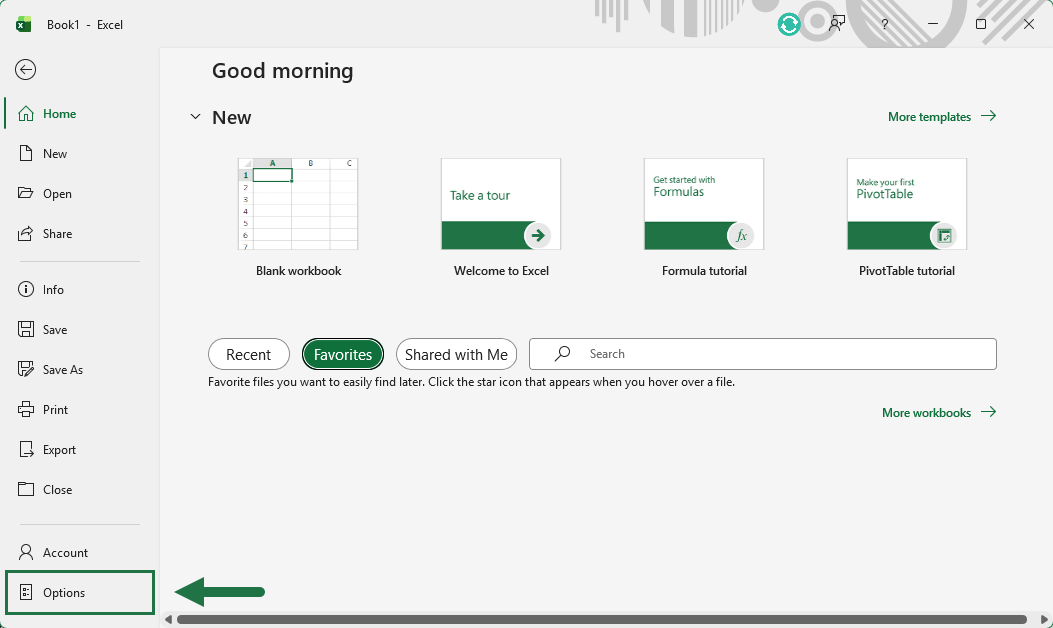Viewport: 1053px width, 628px height.
Task: Switch to the Recent tab
Action: click(248, 354)
